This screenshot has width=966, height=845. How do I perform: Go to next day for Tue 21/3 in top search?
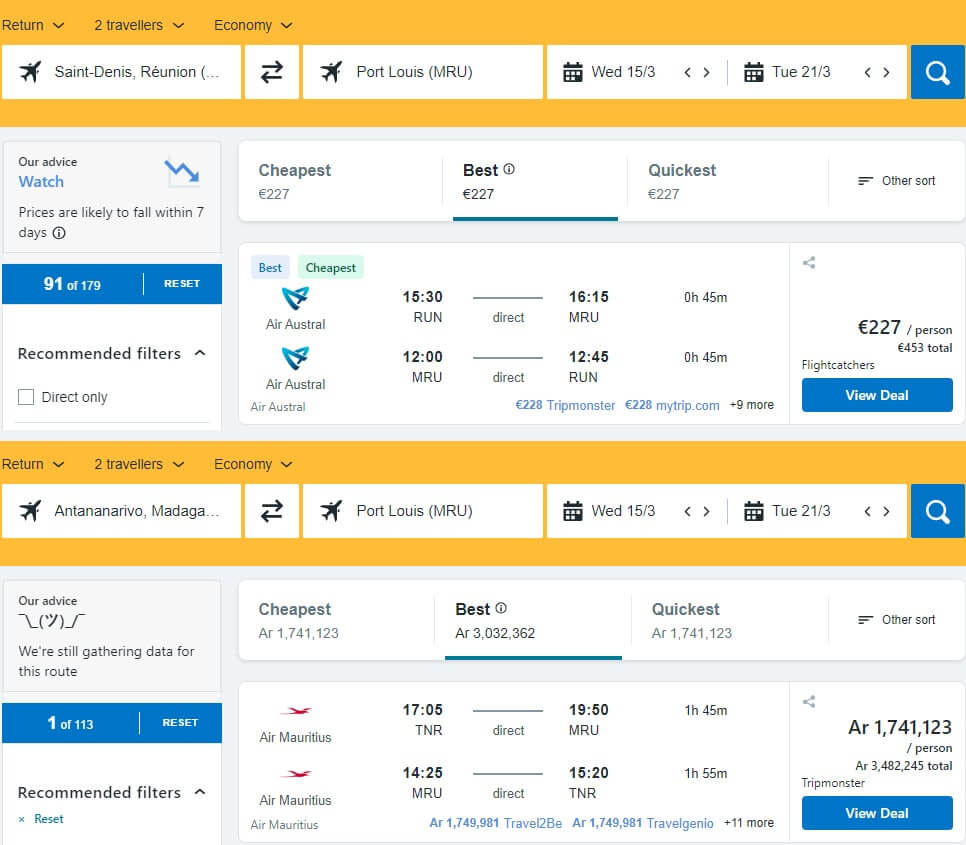pyautogui.click(x=887, y=73)
